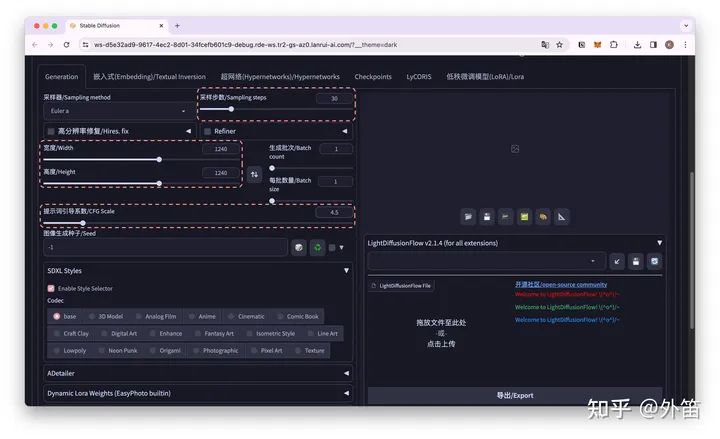Open the open-source community link

[x=561, y=285]
